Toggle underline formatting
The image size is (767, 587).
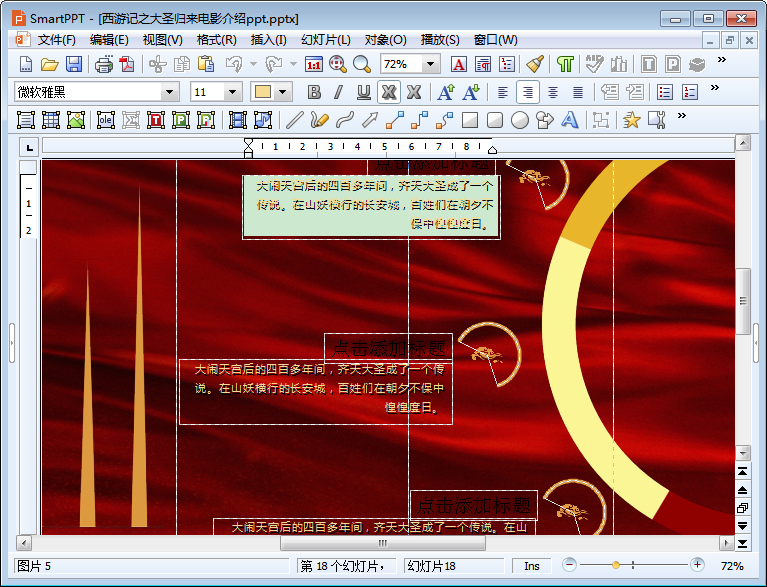click(363, 92)
